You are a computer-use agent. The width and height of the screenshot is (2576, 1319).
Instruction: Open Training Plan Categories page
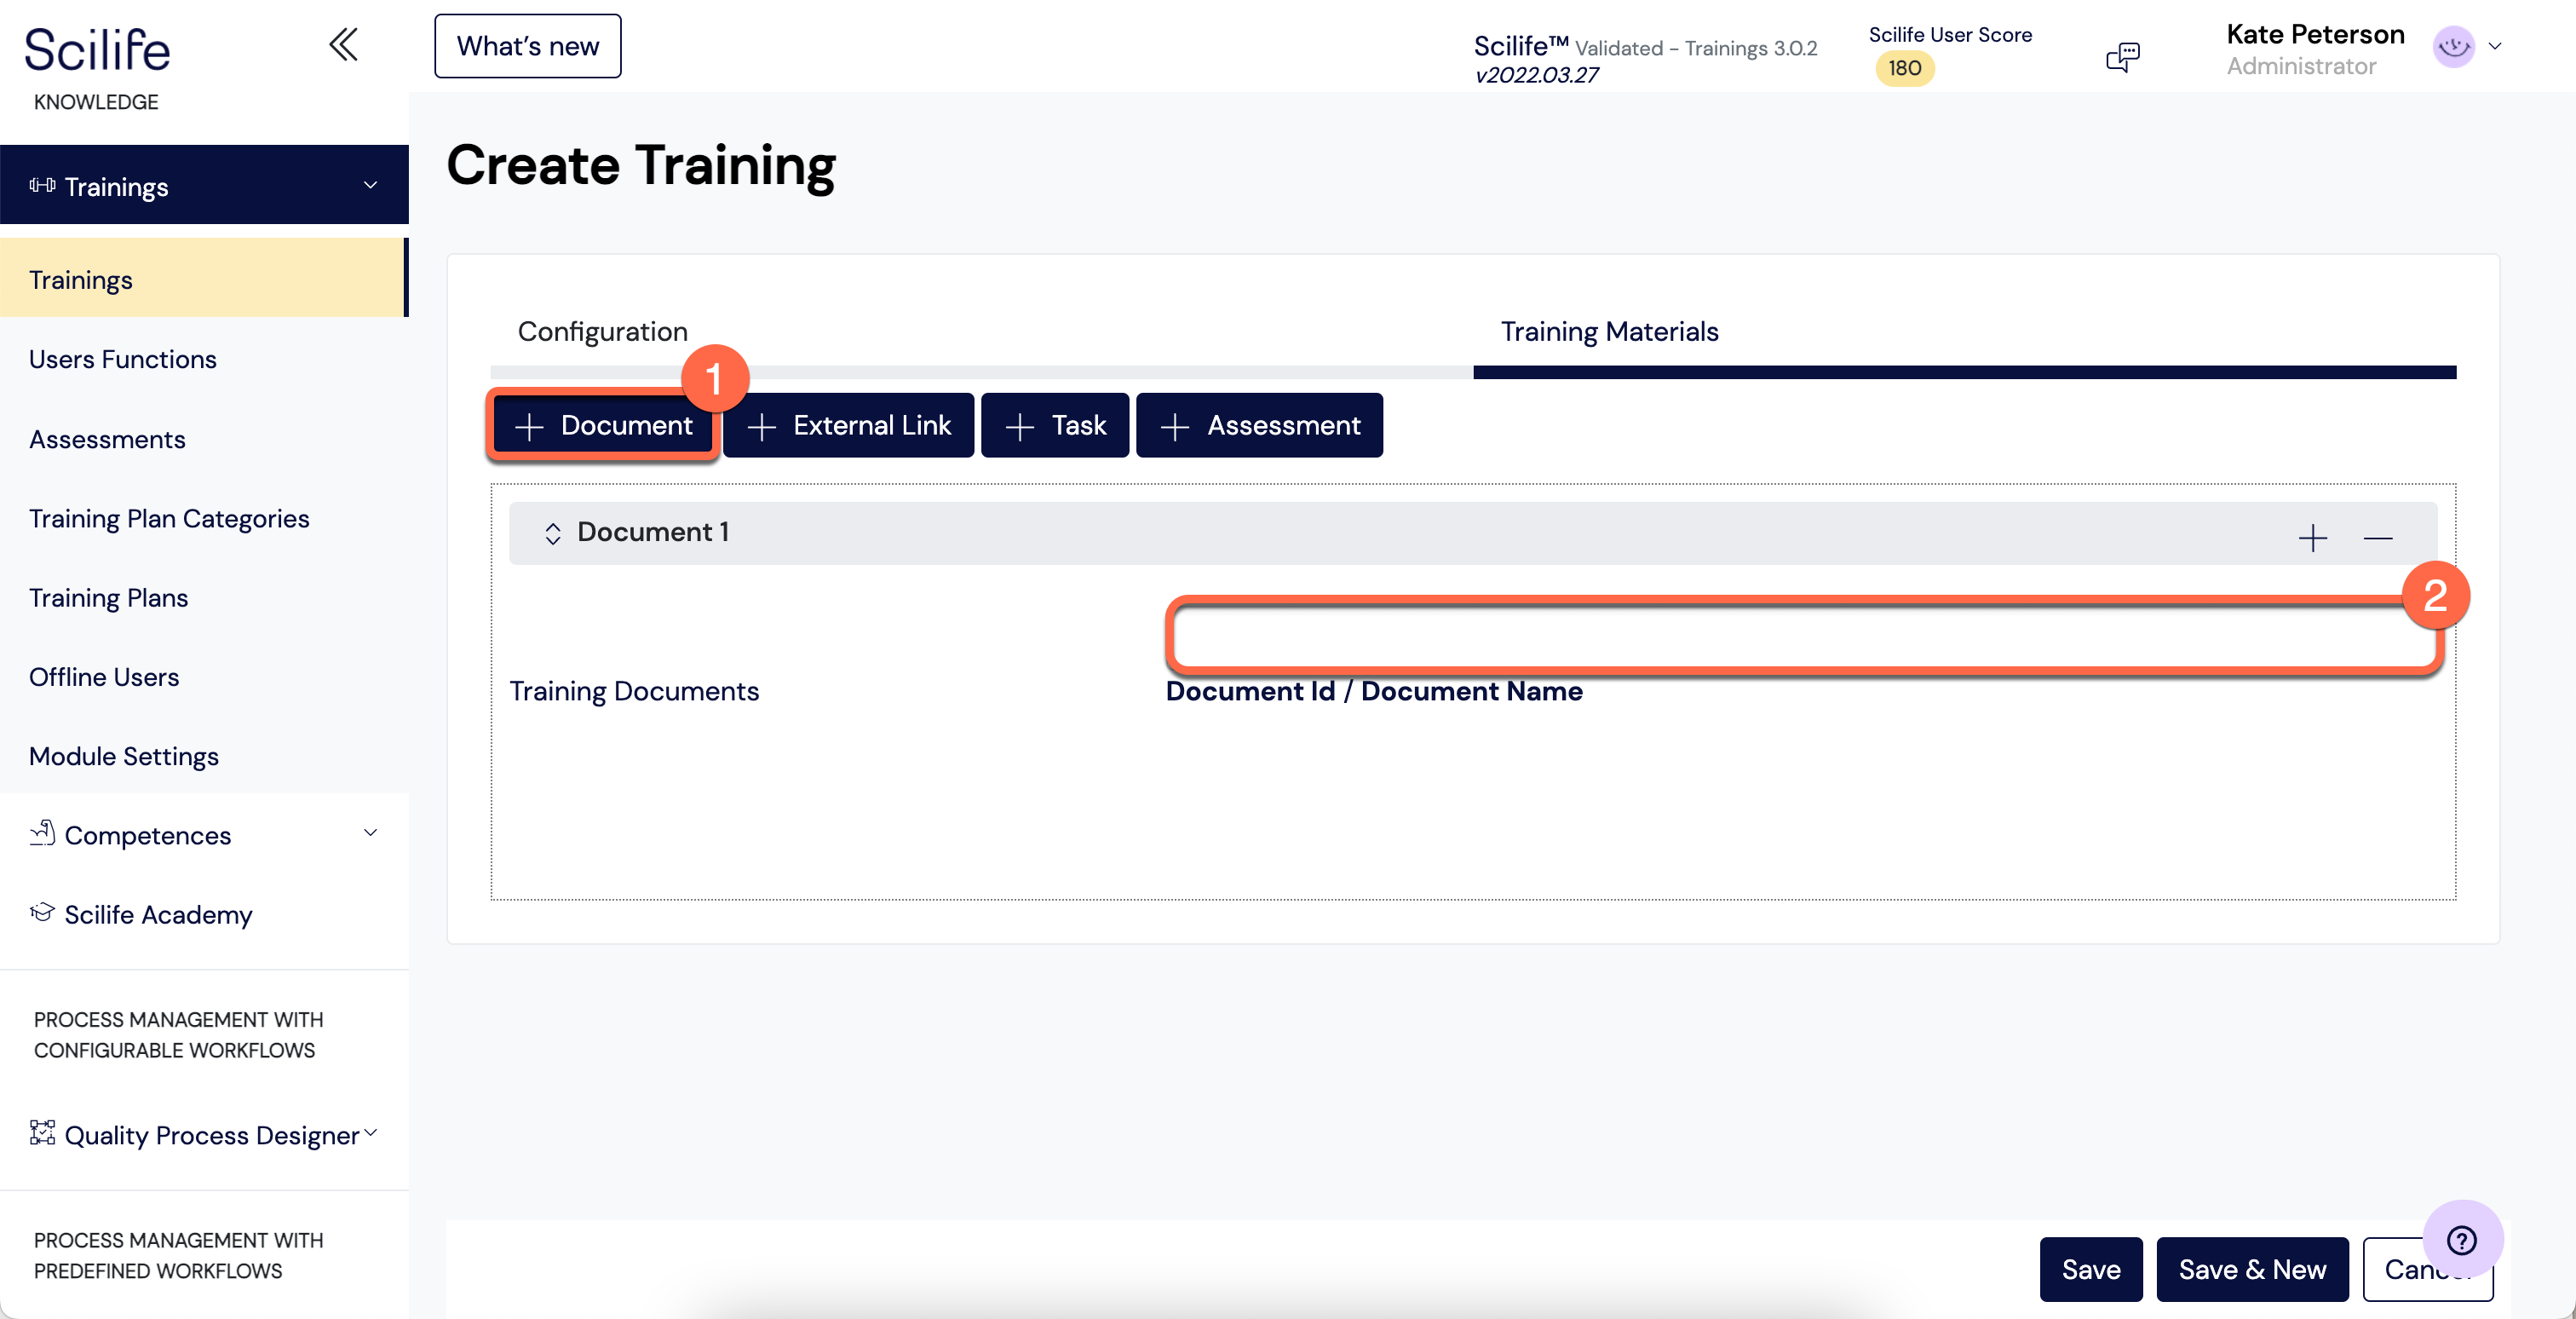click(x=169, y=518)
